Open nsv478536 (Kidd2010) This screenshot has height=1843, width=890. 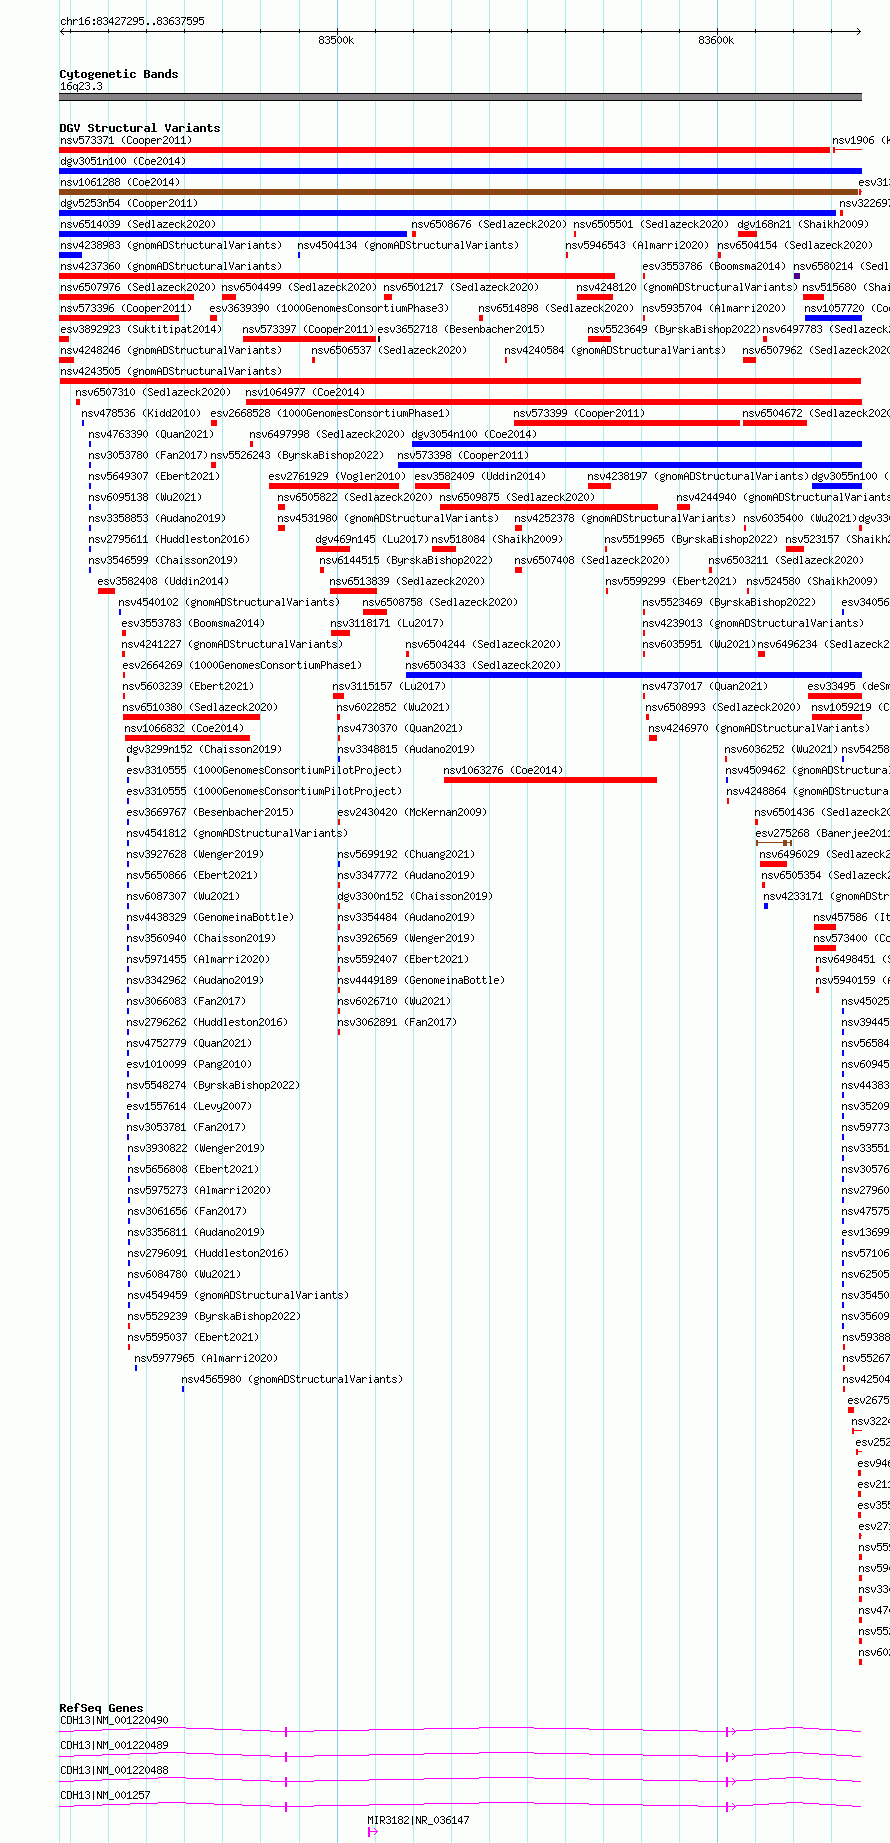click(x=141, y=413)
